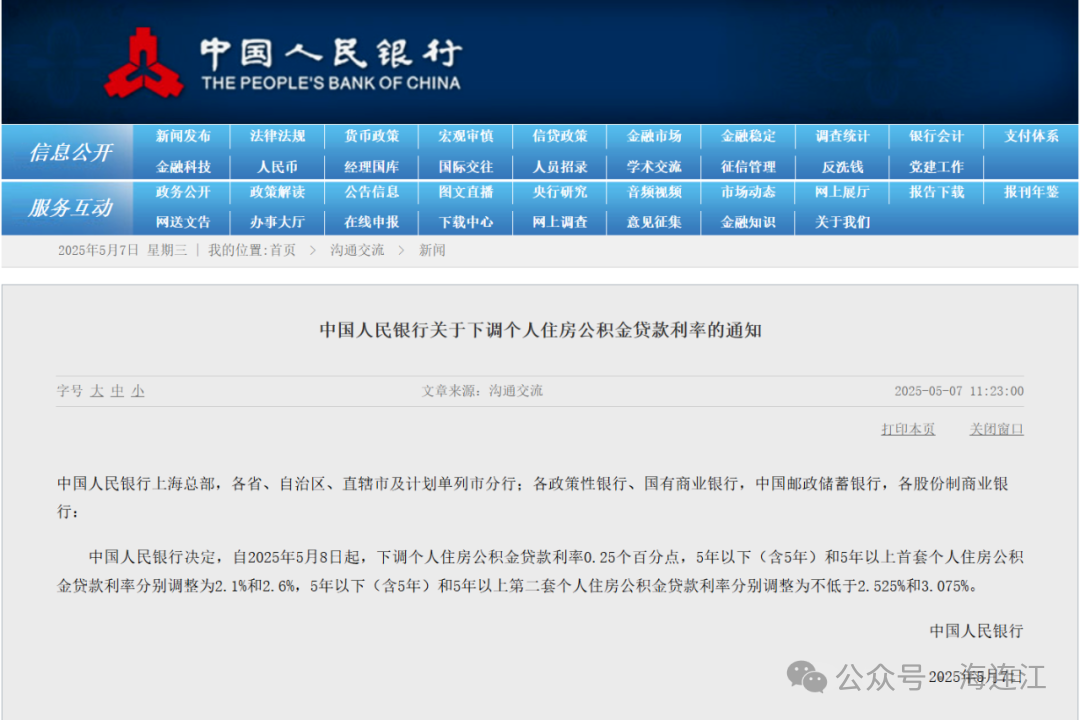Open 关于我们 page
This screenshot has height=720, width=1080.
[842, 222]
